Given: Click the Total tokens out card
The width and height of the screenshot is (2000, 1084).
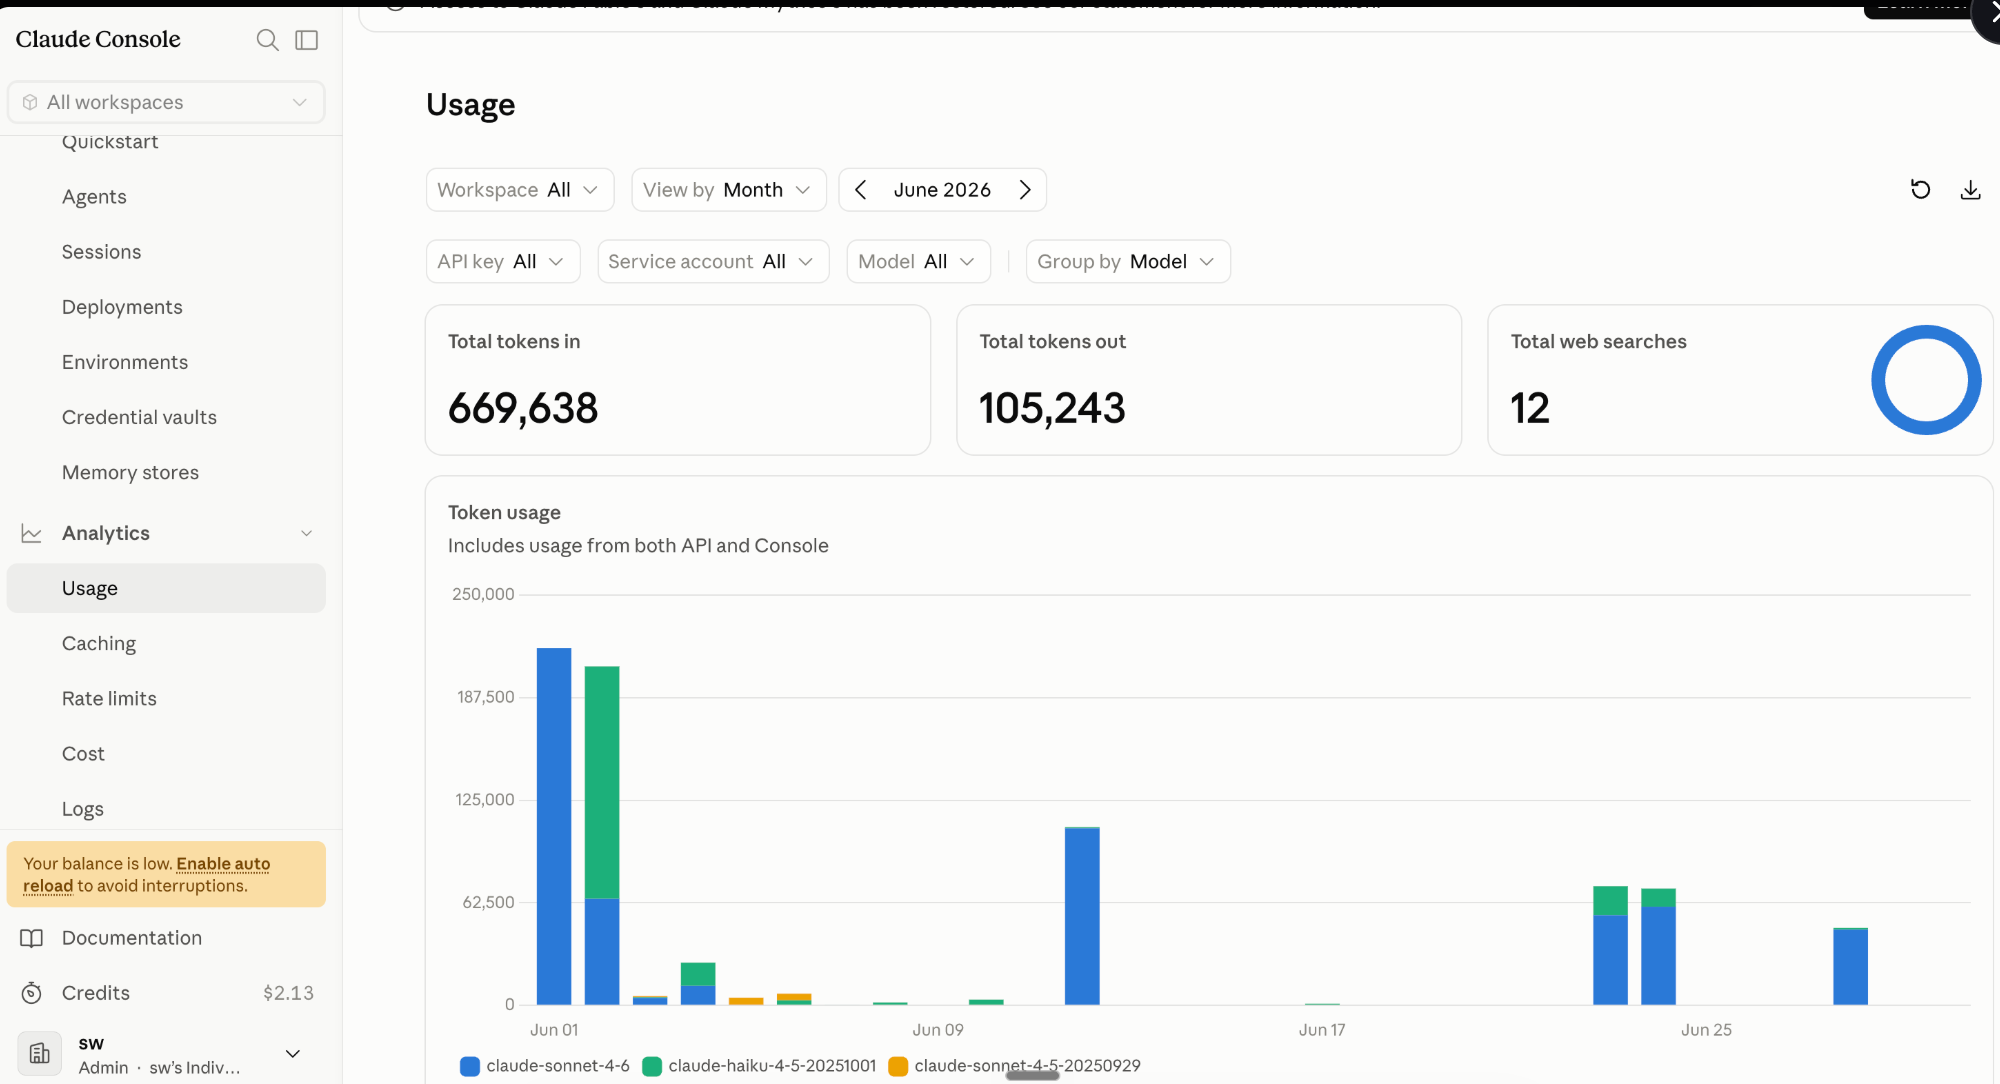Looking at the screenshot, I should coord(1209,380).
